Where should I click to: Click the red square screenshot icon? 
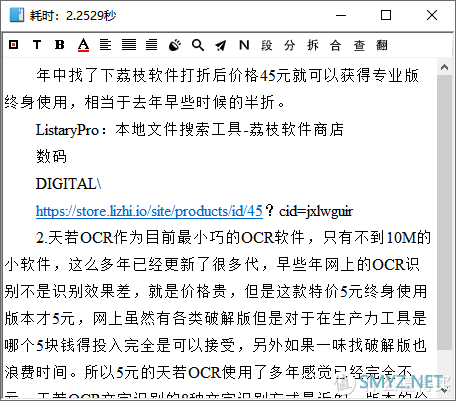point(13,45)
